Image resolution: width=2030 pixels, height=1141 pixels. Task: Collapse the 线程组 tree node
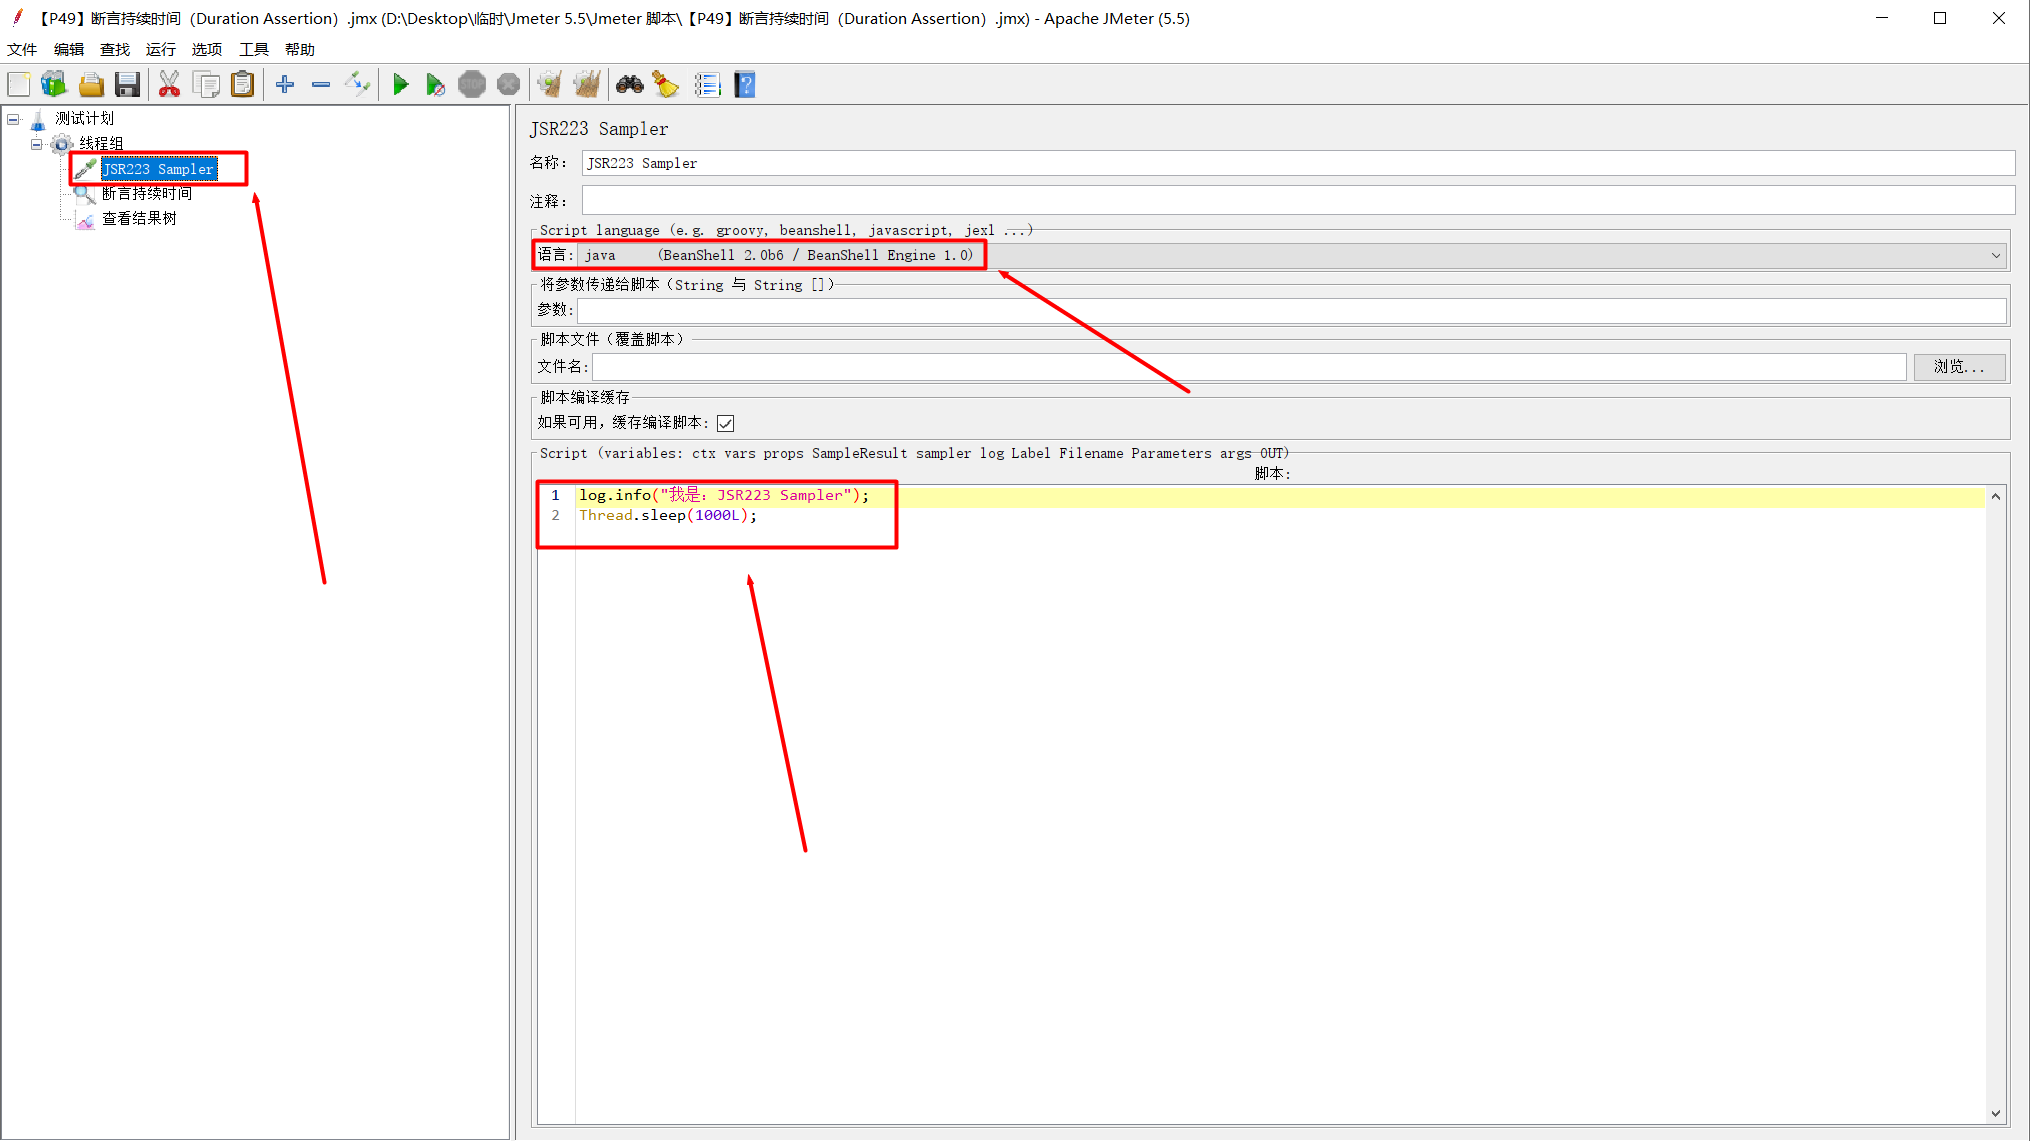pos(37,144)
